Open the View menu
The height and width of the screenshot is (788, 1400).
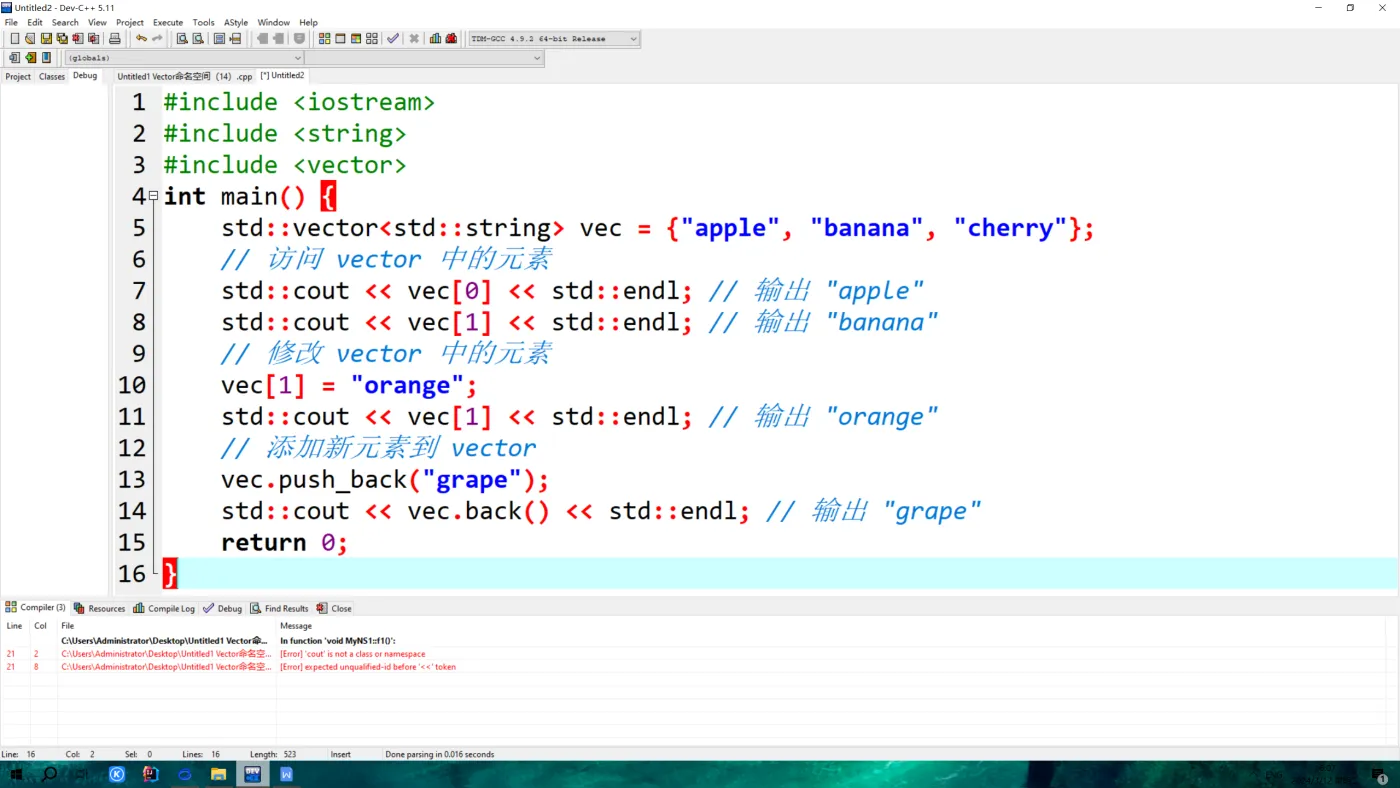click(97, 22)
